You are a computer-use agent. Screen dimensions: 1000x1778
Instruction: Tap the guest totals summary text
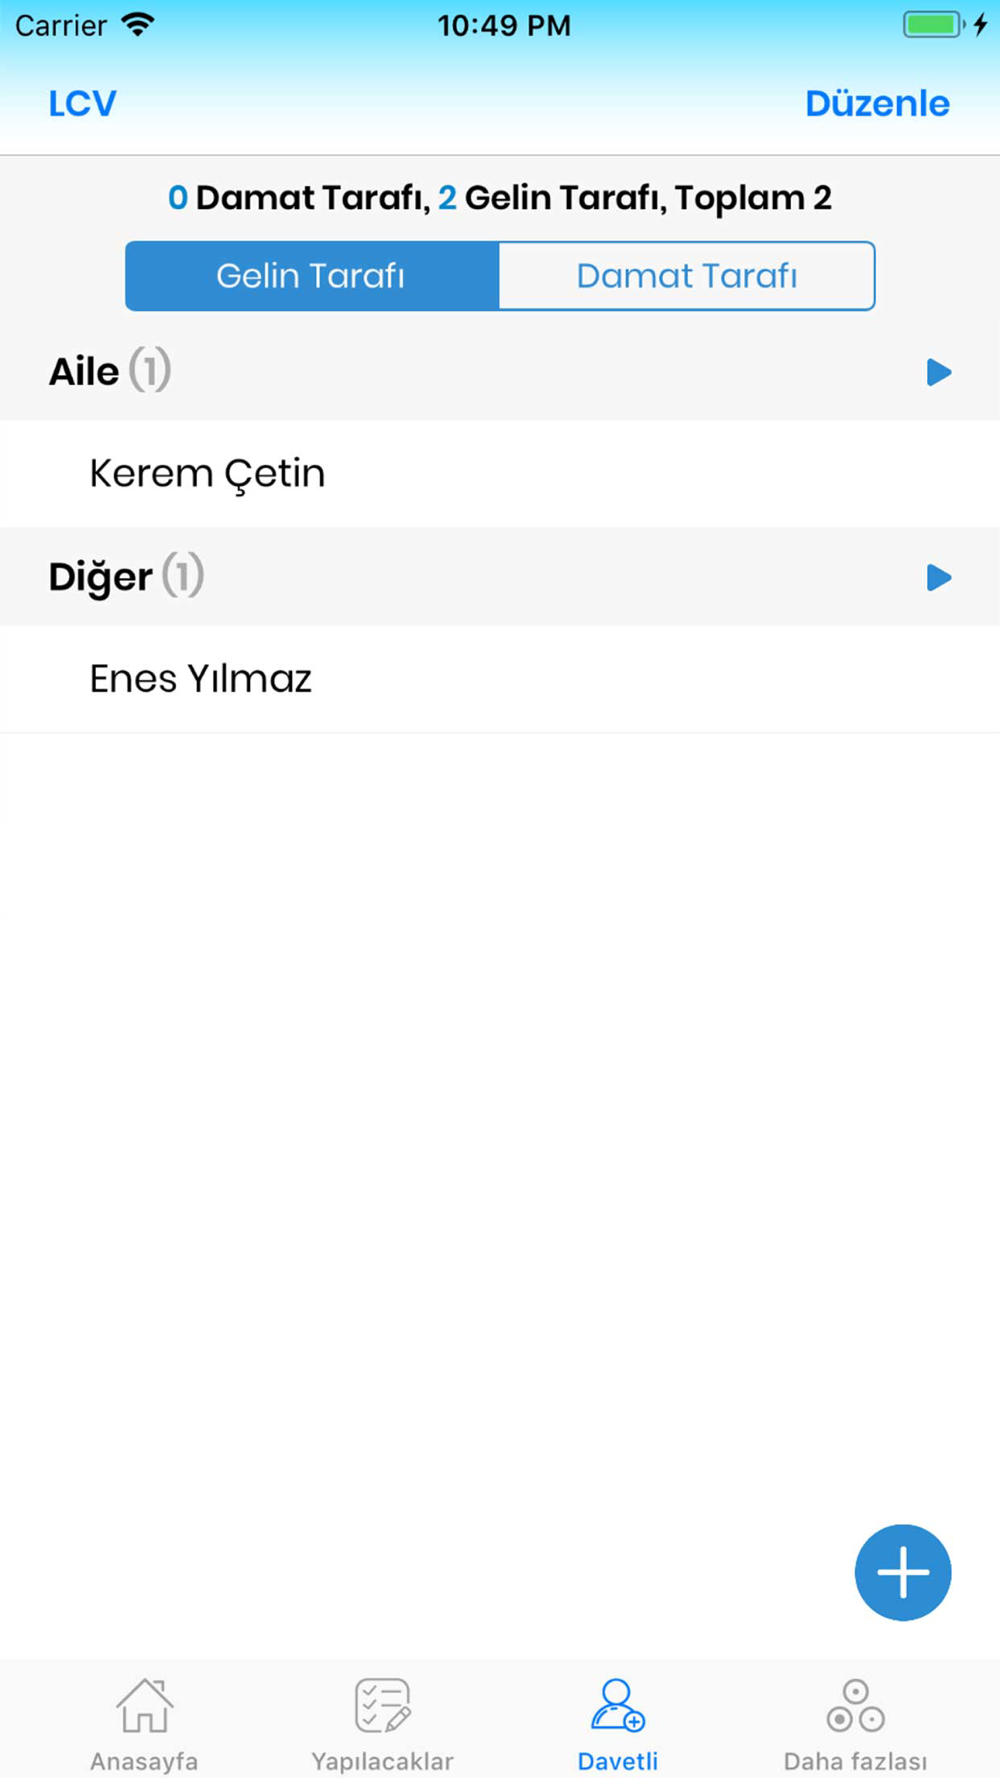500,198
